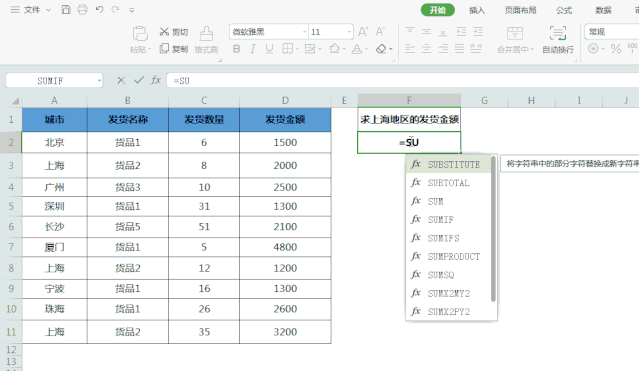Choose SUBSTITUTE from function suggestions
The height and width of the screenshot is (371, 639).
point(448,164)
